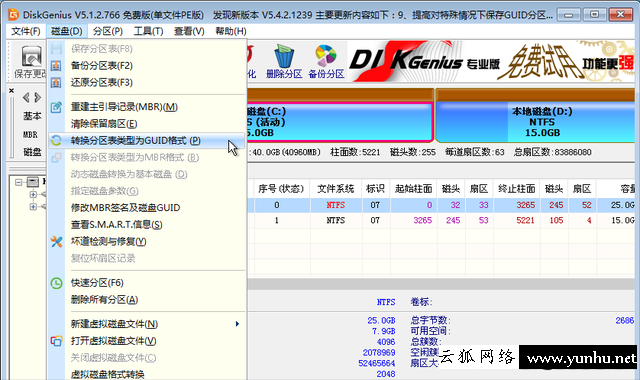Click the 坏道检测与修复 tools icon
The width and height of the screenshot is (640, 380).
click(56, 242)
